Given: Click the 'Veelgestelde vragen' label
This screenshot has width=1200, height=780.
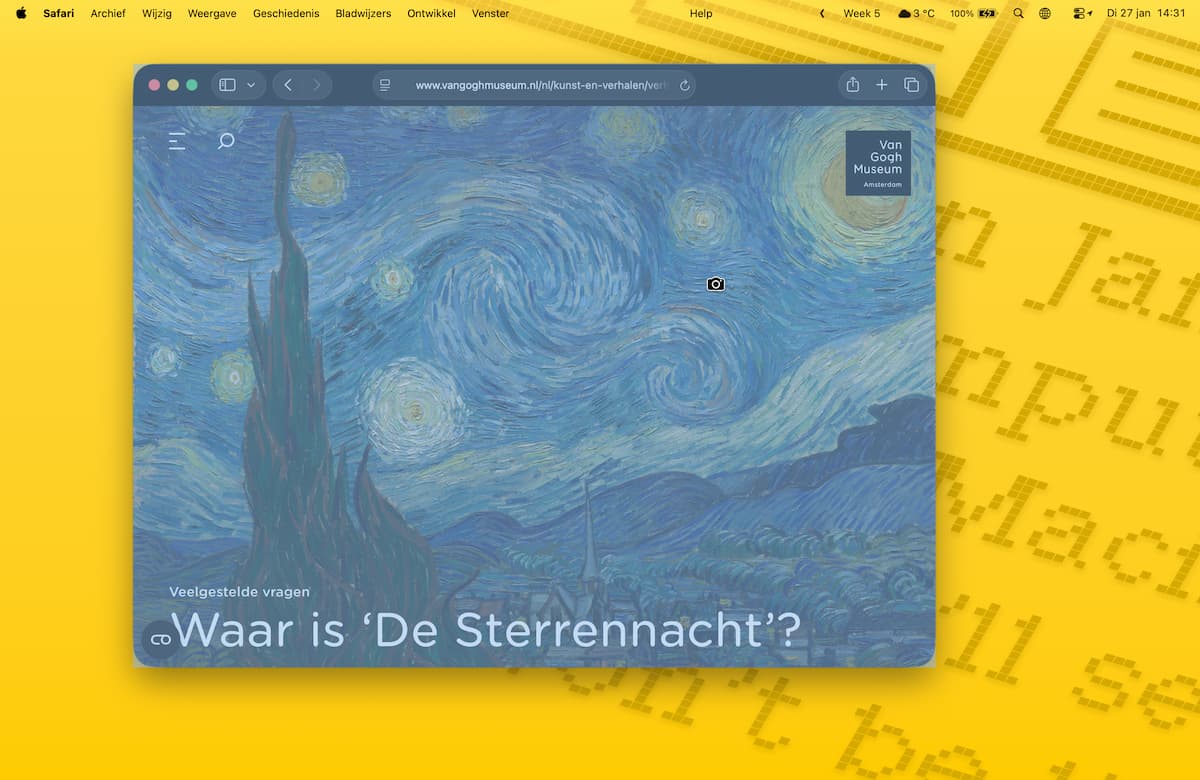Looking at the screenshot, I should 239,592.
